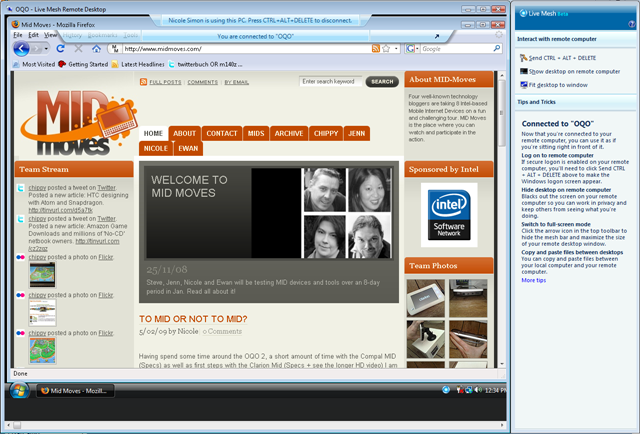Select the CONTACT navigation tab
Image resolution: width=640 pixels, height=434 pixels.
222,134
